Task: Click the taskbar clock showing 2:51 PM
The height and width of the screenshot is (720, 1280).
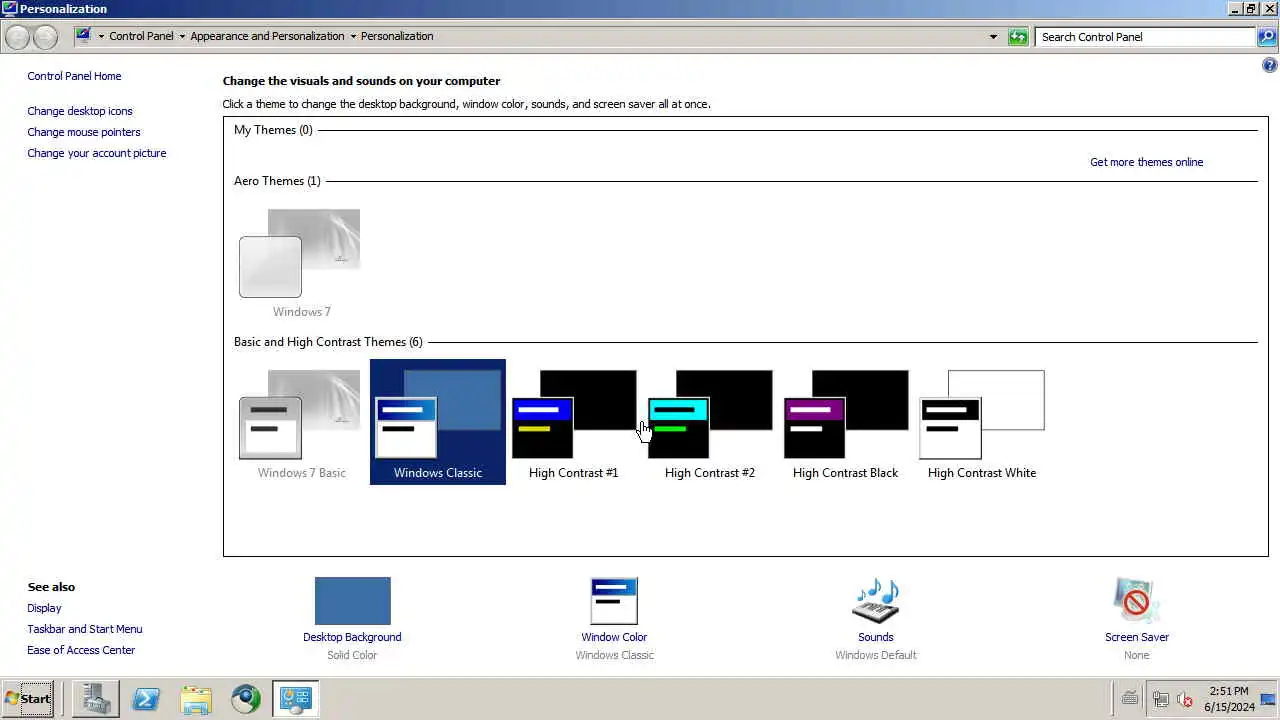Action: click(1229, 699)
